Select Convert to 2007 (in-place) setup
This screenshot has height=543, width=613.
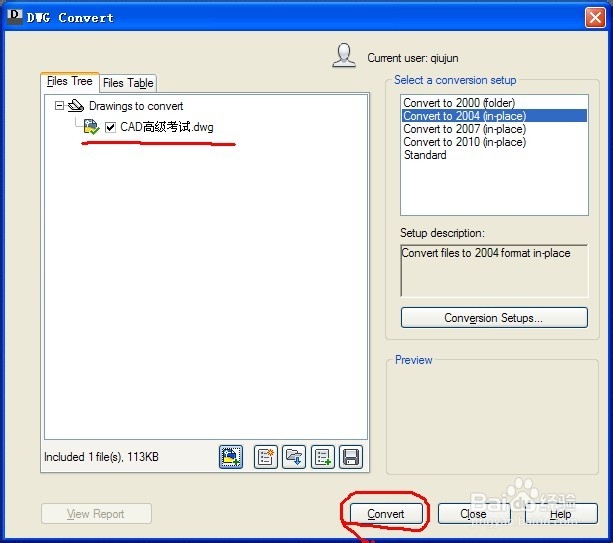(494, 129)
